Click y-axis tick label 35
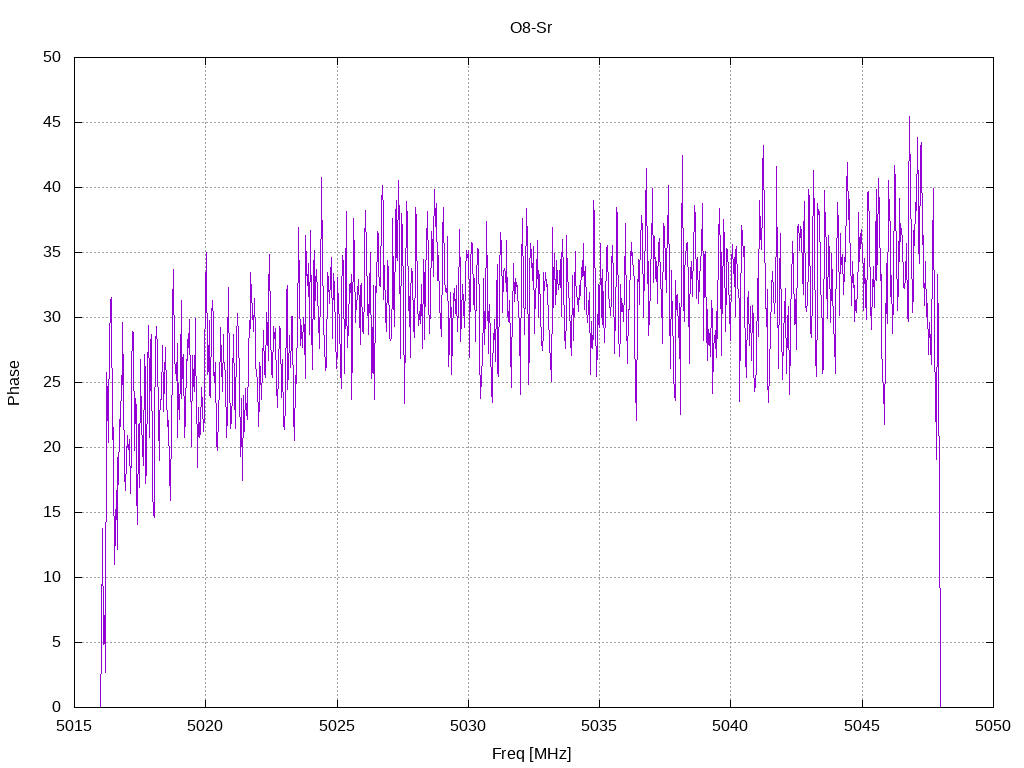This screenshot has width=1024, height=768. coord(52,252)
